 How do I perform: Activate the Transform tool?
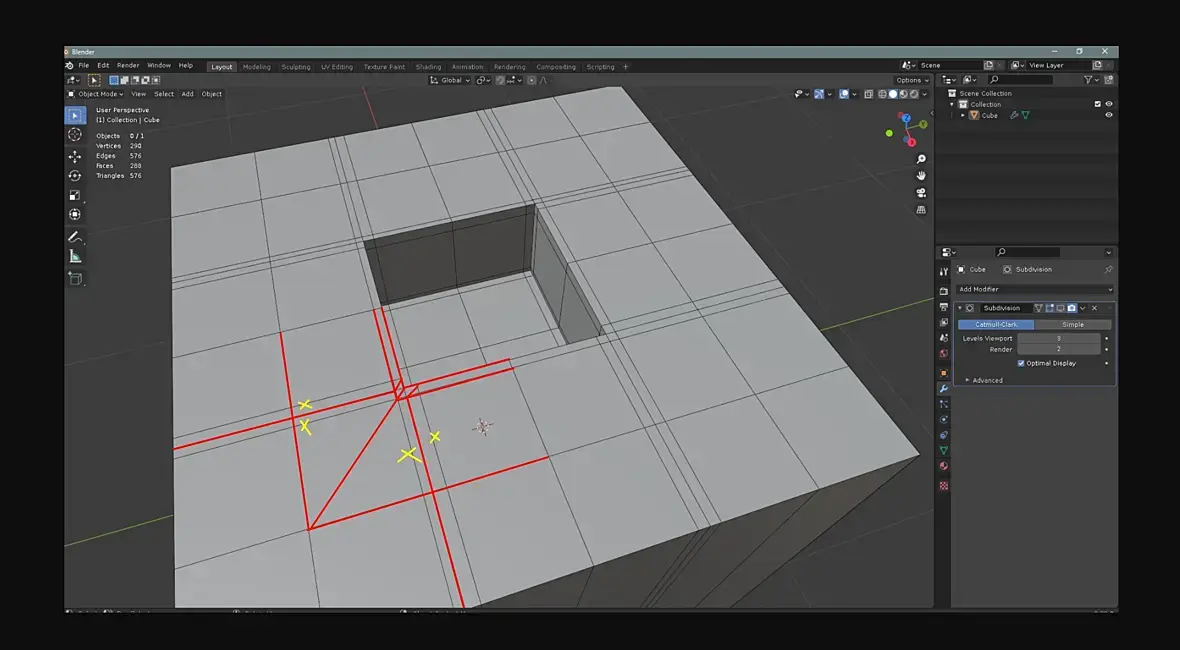tap(75, 214)
